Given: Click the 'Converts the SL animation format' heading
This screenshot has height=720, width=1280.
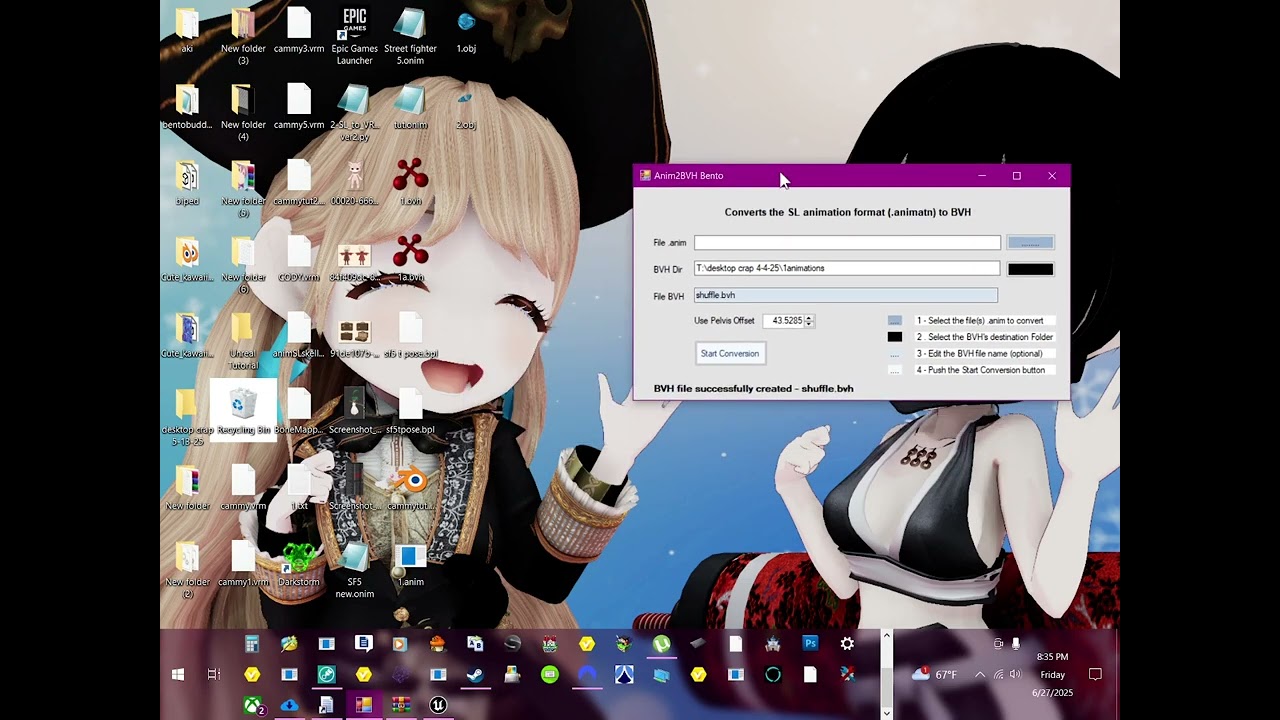Looking at the screenshot, I should pyautogui.click(x=848, y=212).
